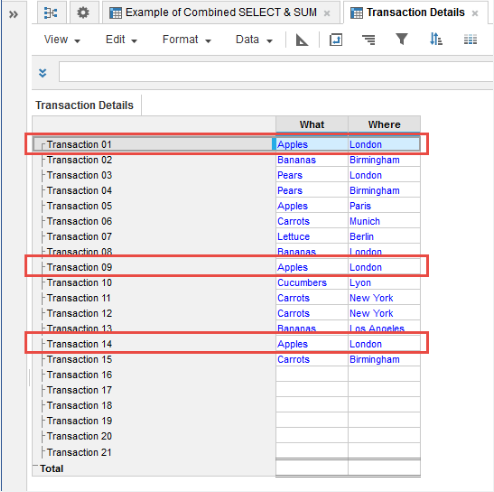Open the hierarchy diagram icon tab
494x492 pixels.
pos(51,13)
